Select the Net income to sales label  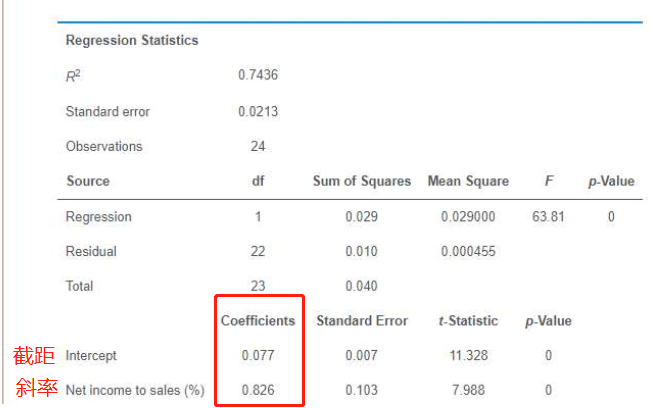tap(134, 390)
